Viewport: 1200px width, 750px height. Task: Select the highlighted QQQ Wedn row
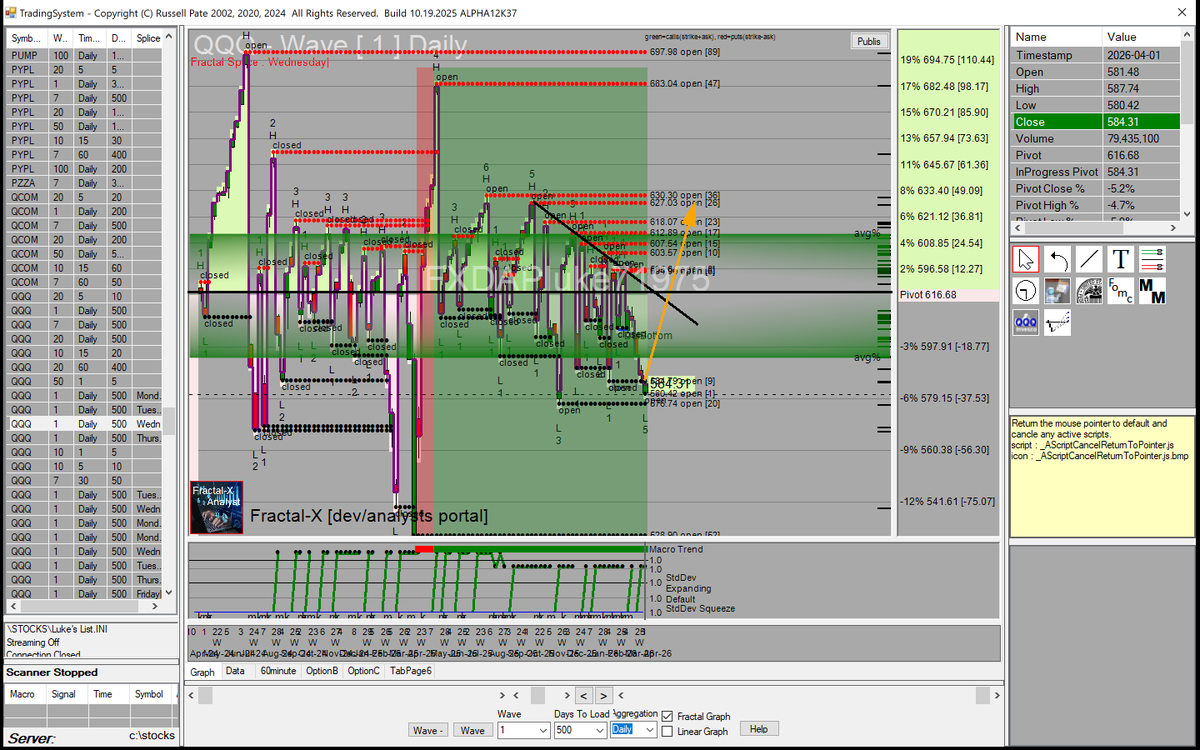click(86, 424)
